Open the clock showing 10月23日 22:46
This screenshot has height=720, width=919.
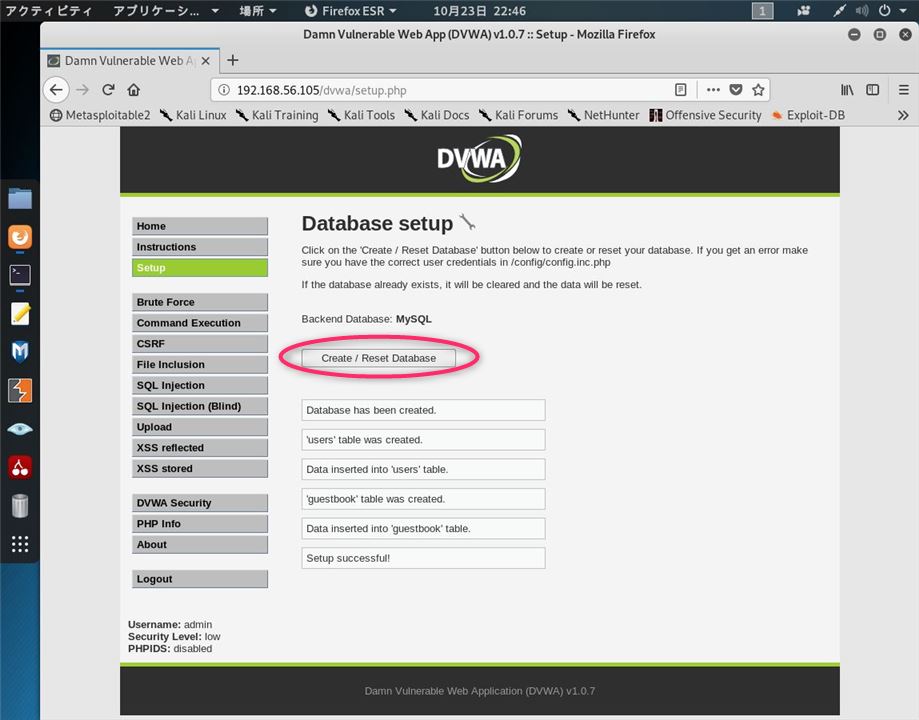point(479,11)
